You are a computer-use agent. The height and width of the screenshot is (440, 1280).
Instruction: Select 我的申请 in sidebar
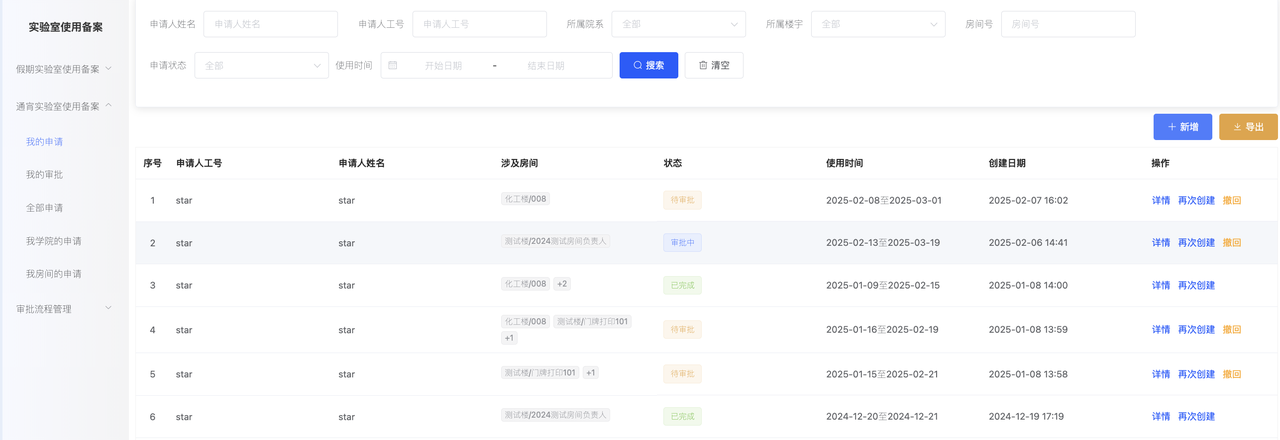pyautogui.click(x=44, y=142)
